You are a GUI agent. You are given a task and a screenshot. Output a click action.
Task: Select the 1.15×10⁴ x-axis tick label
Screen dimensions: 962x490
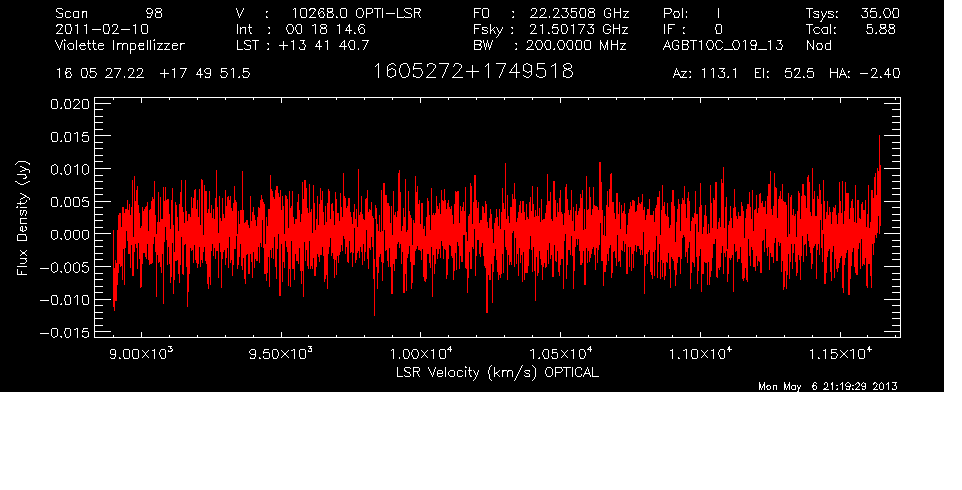(x=840, y=354)
